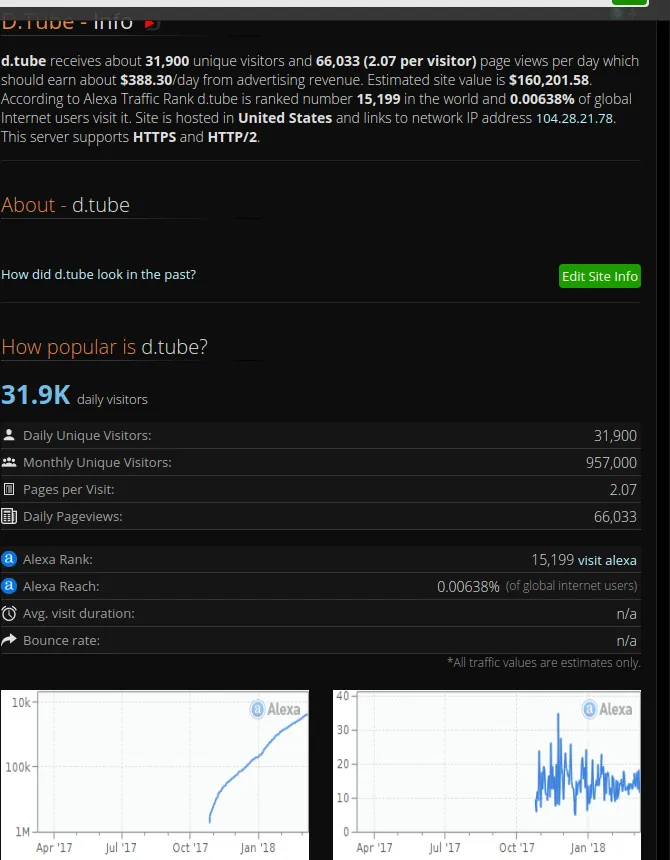
Task: Click the Edit Site Info button
Action: 600,276
